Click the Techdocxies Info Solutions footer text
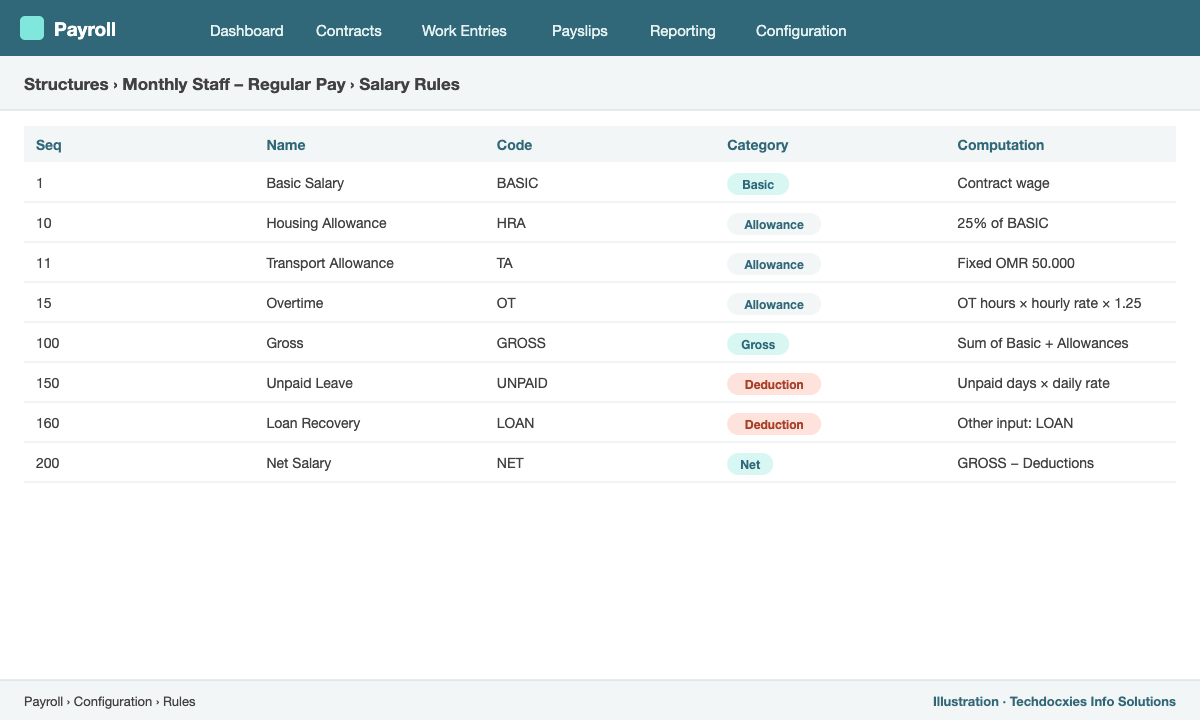Screen dimensions: 1200x720 coord(1093,701)
